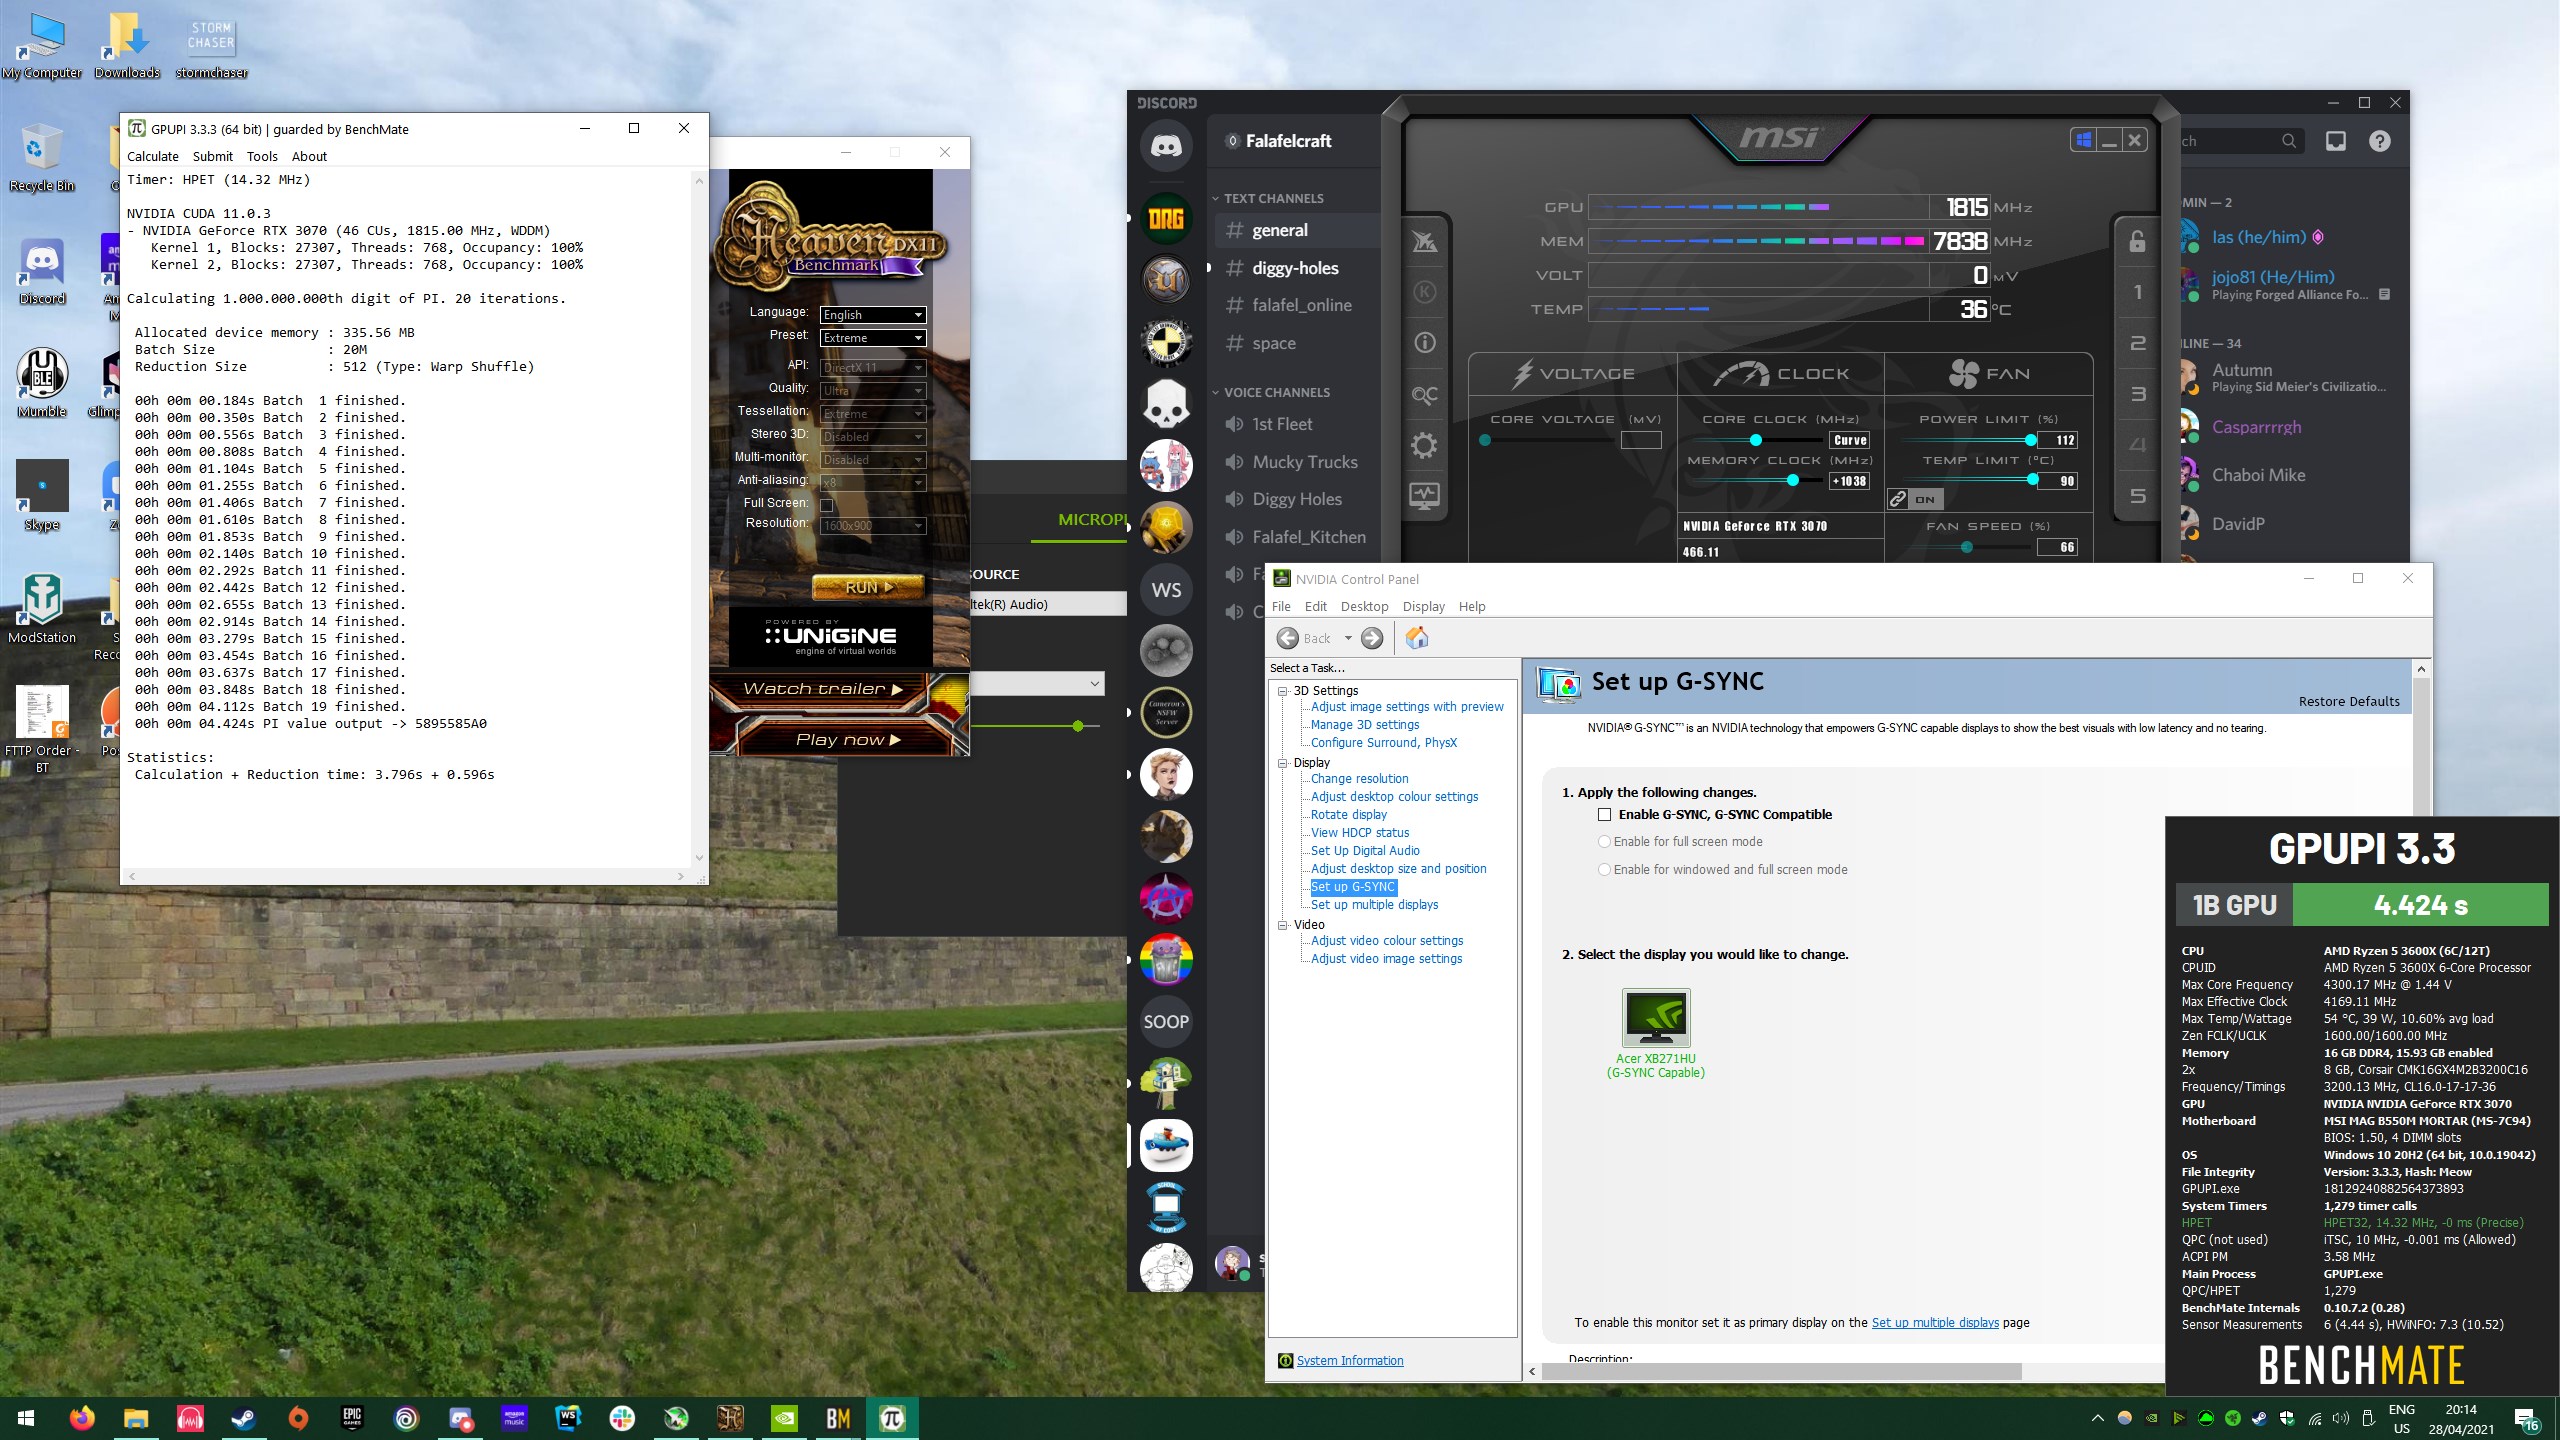Click the core clock Curve value field
This screenshot has width=2560, height=1440.
pyautogui.click(x=1850, y=440)
